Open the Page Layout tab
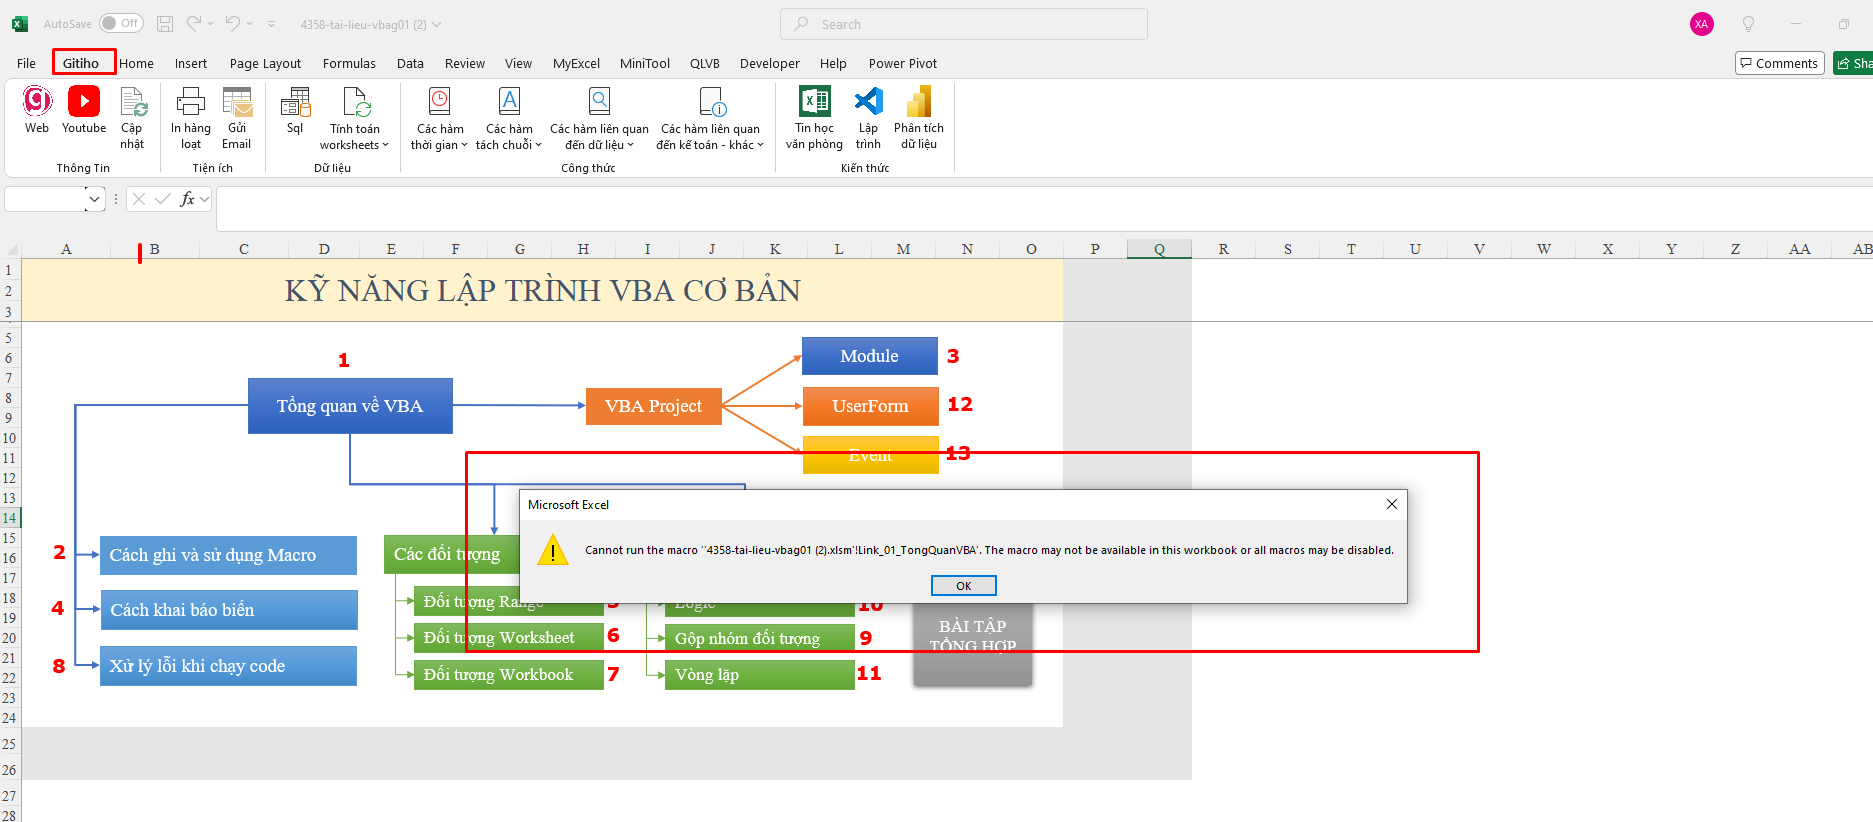This screenshot has width=1873, height=822. tap(265, 63)
